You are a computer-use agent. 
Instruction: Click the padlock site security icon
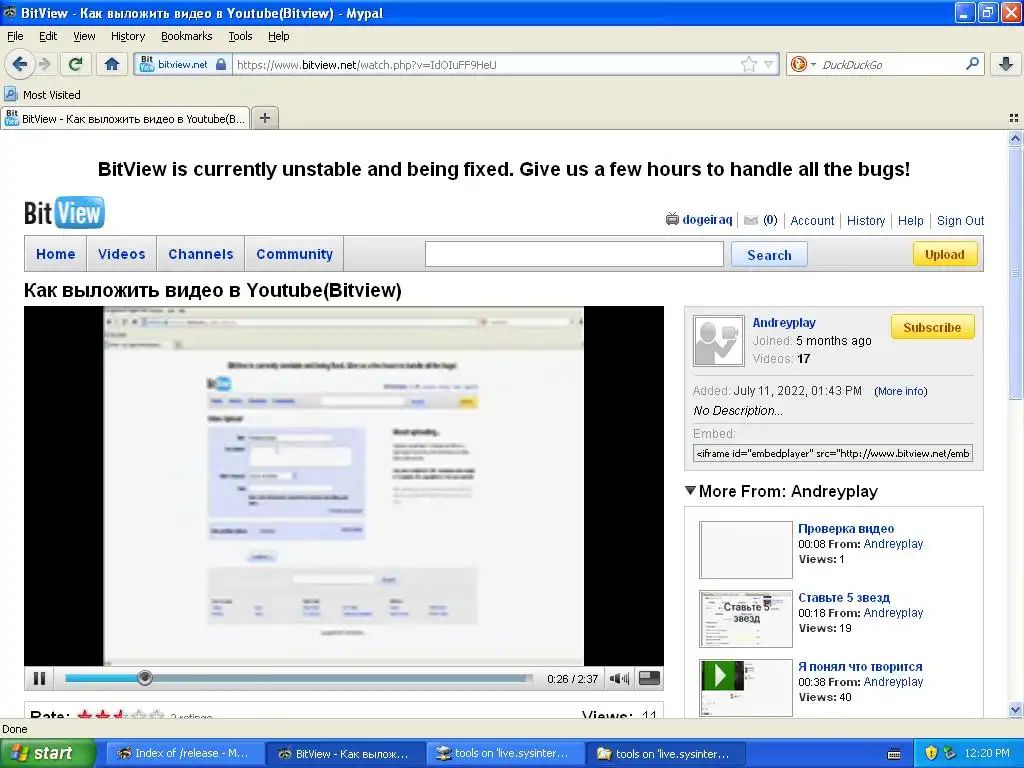[221, 64]
